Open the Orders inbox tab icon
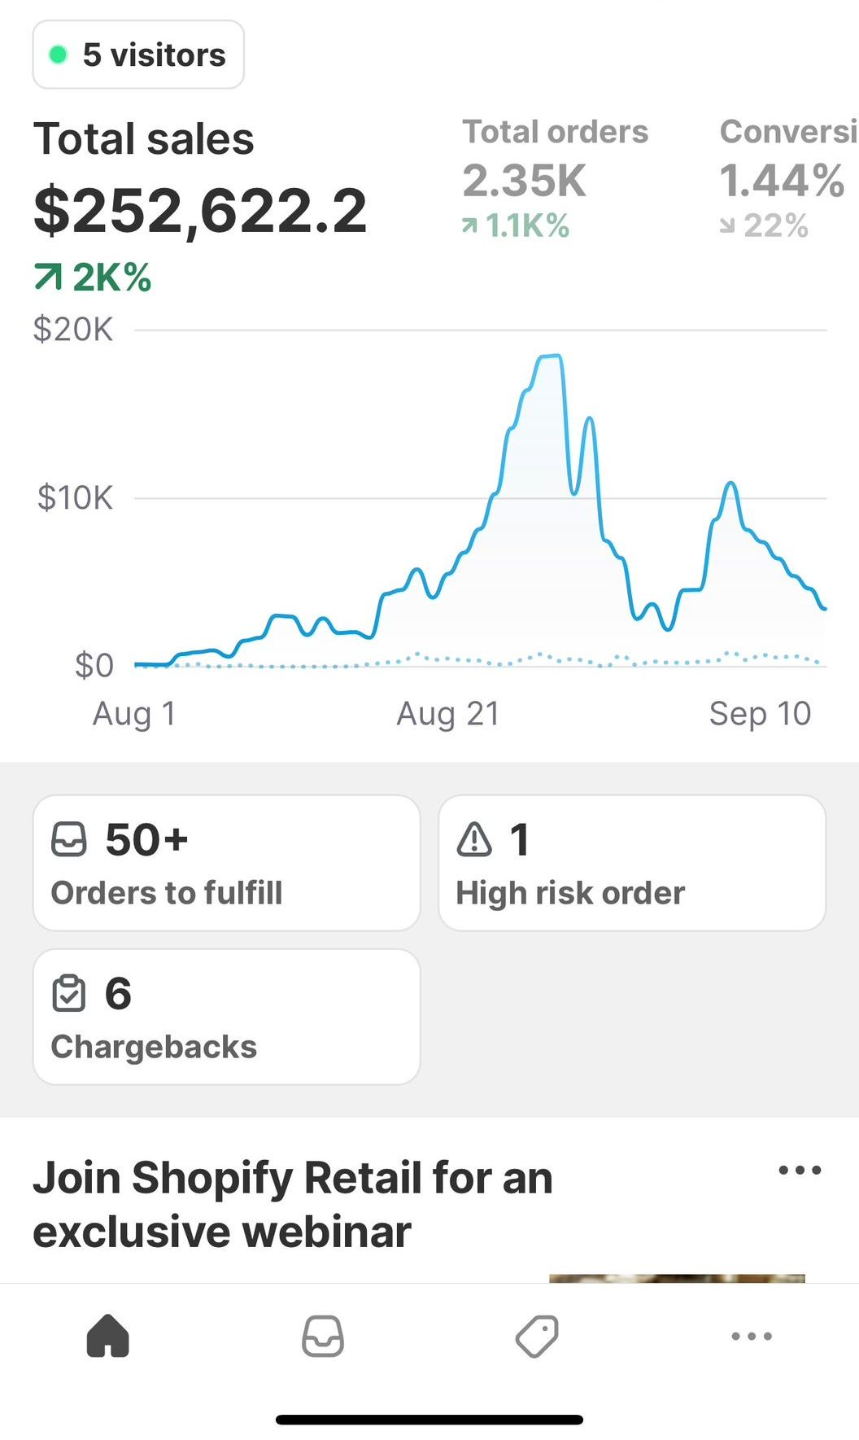859x1440 pixels. pos(323,1336)
